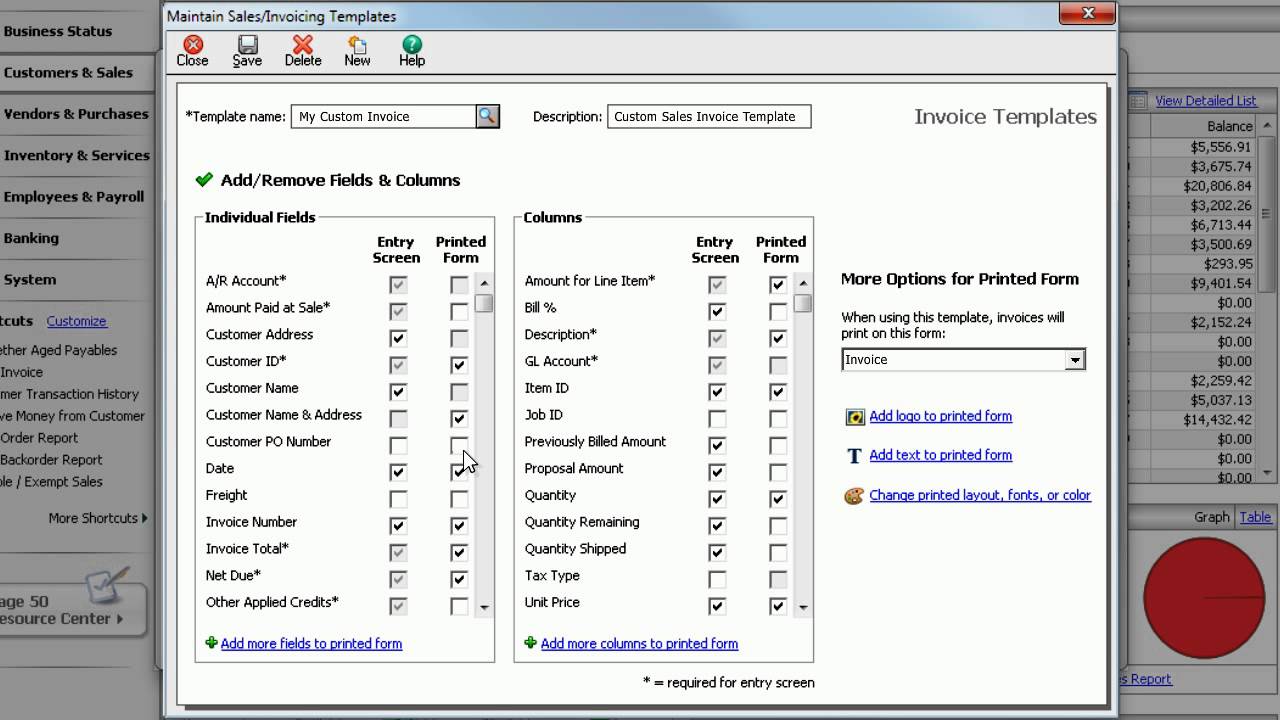Click the palette icon for layout change
1280x720 pixels.
pos(854,496)
